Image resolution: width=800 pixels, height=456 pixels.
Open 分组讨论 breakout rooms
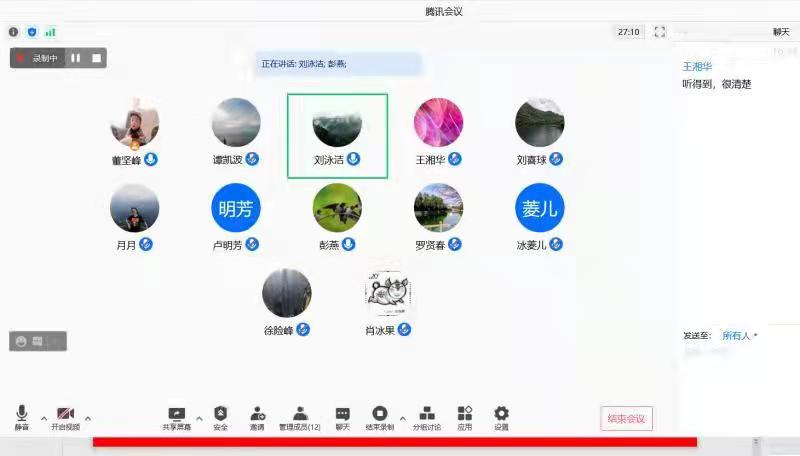coord(427,417)
